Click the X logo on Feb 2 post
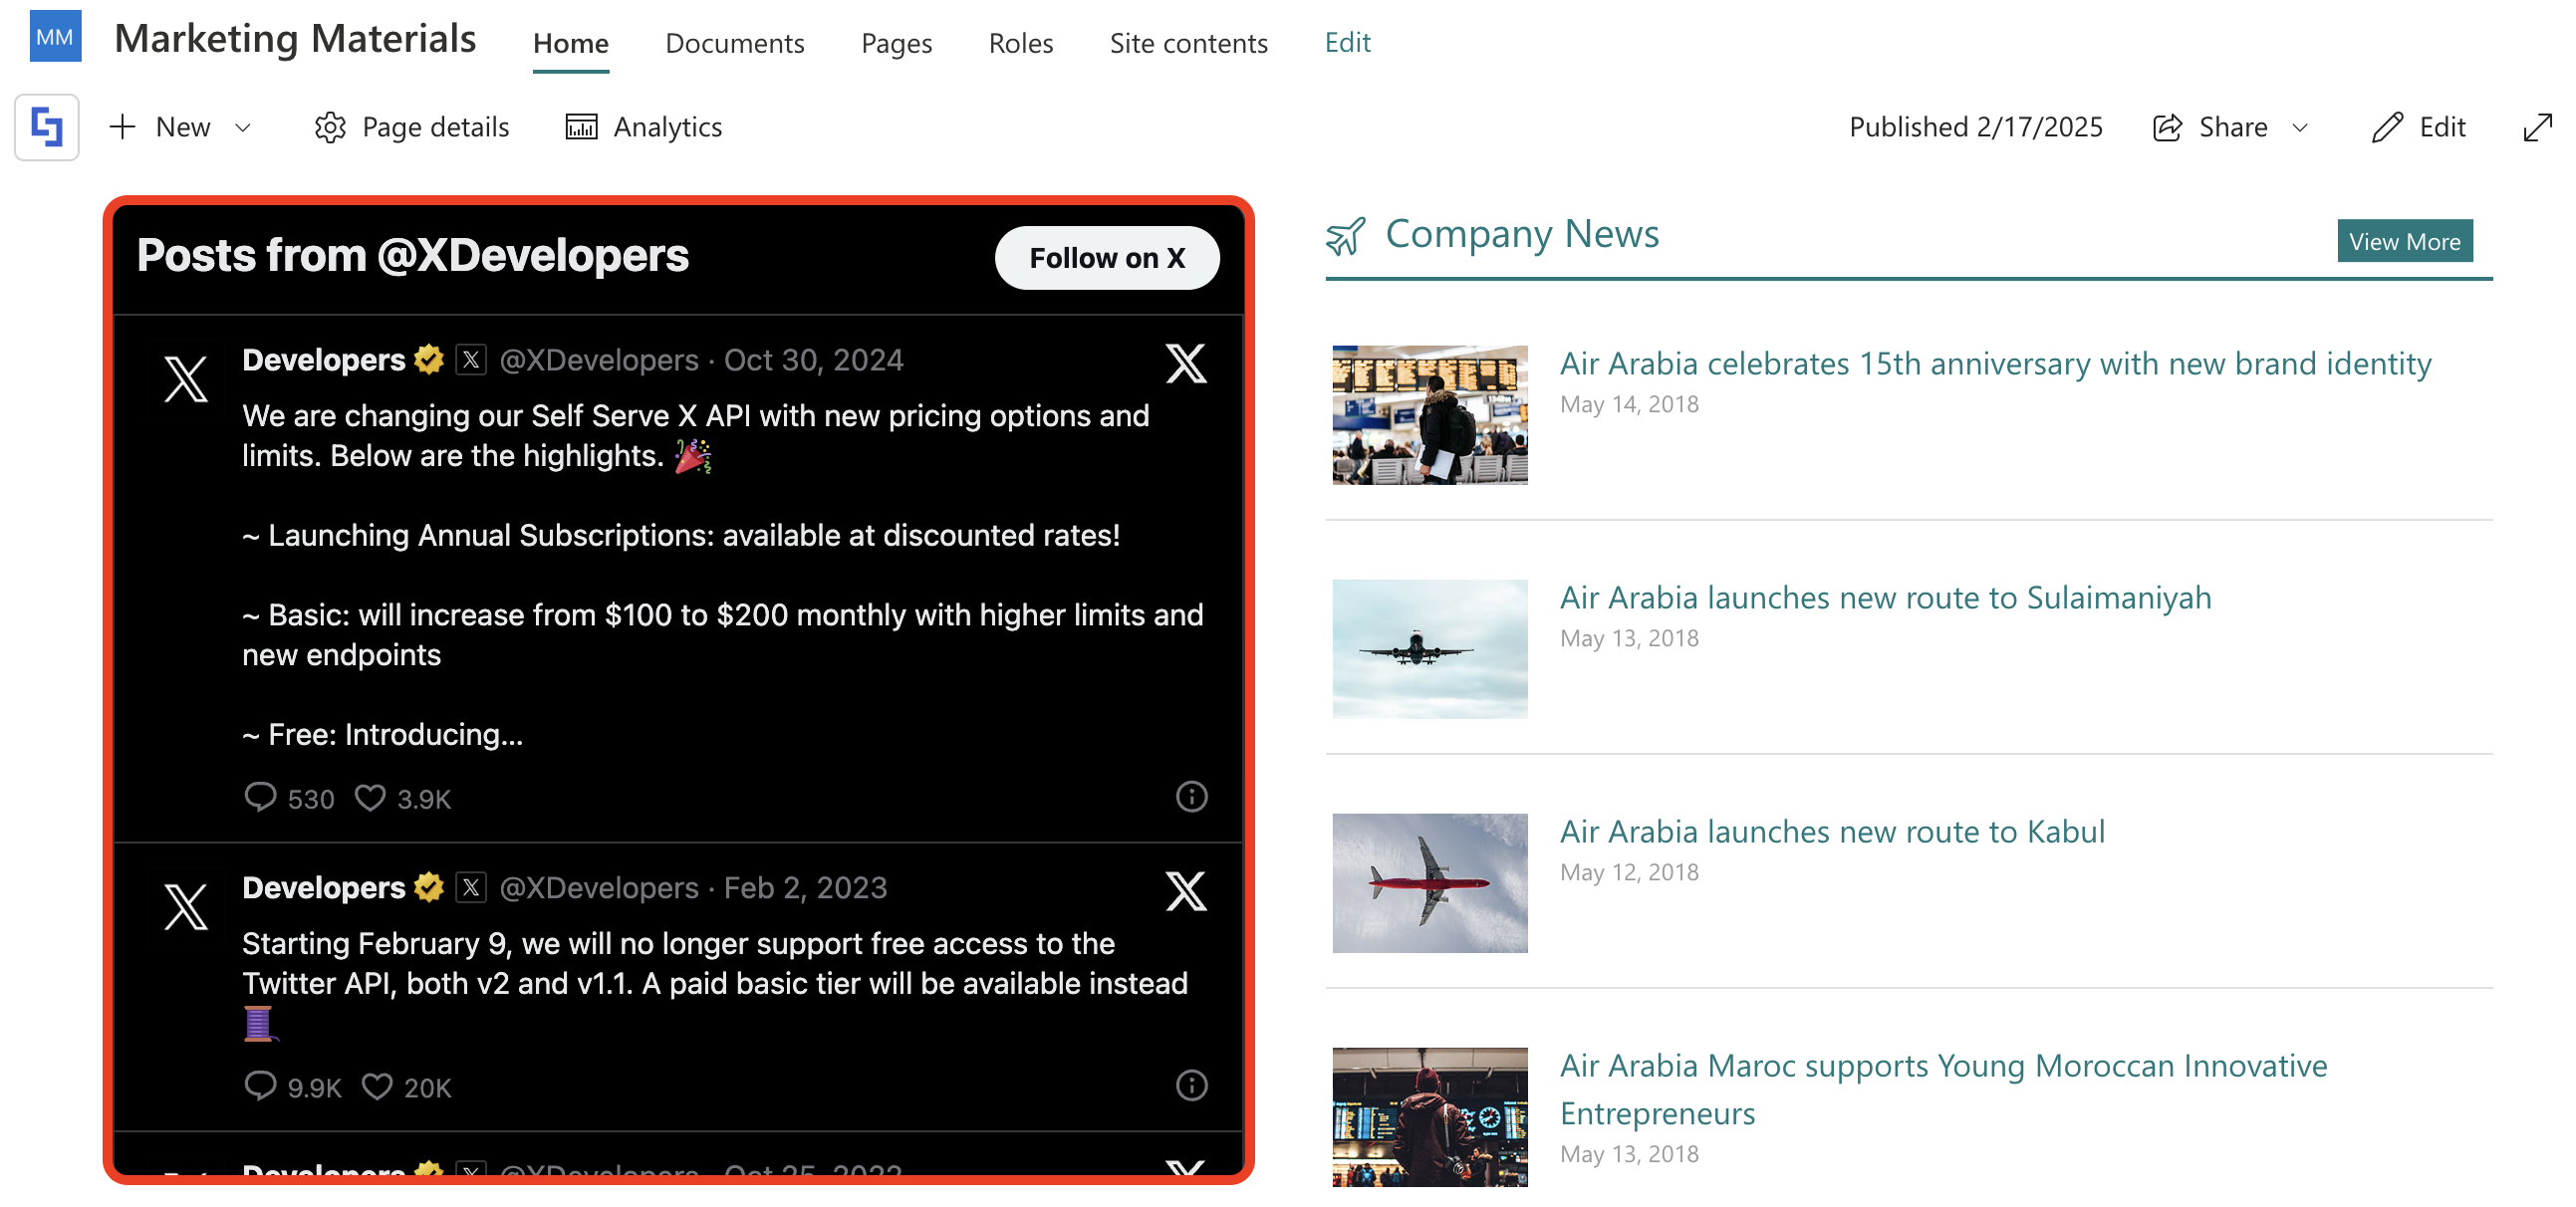2576x1207 pixels. click(x=1186, y=891)
